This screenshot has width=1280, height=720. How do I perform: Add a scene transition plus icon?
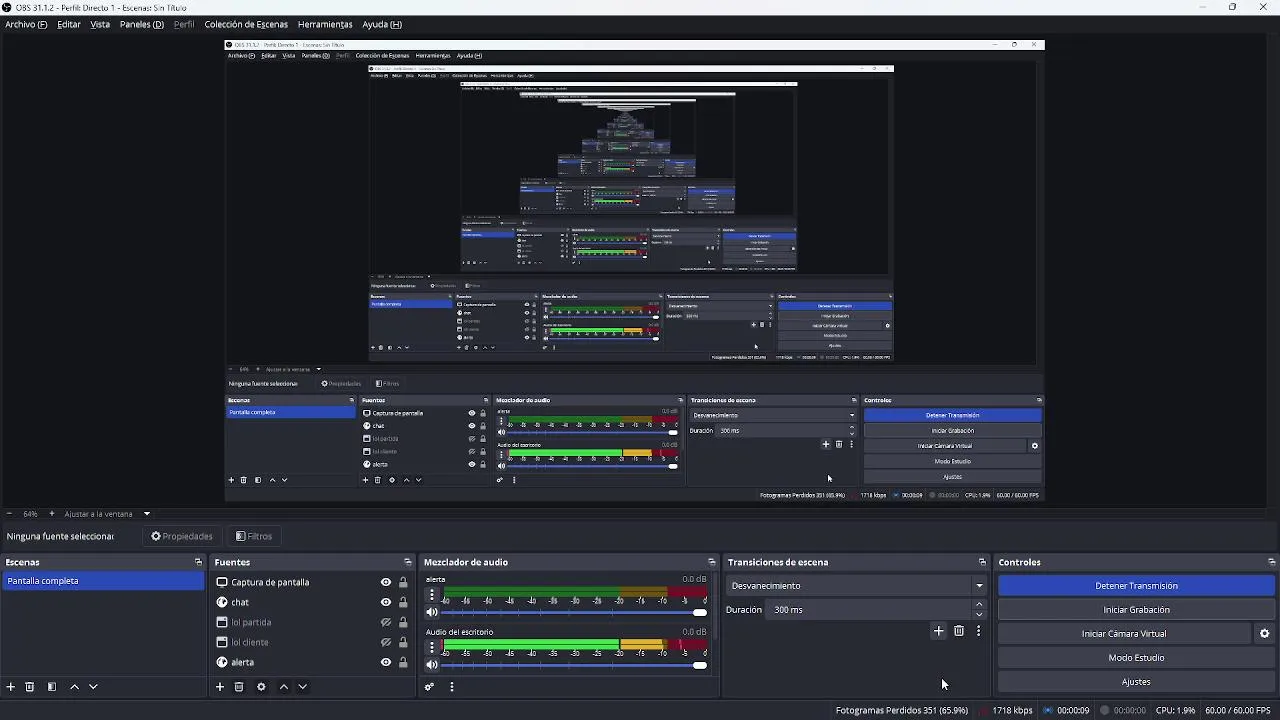pos(938,631)
